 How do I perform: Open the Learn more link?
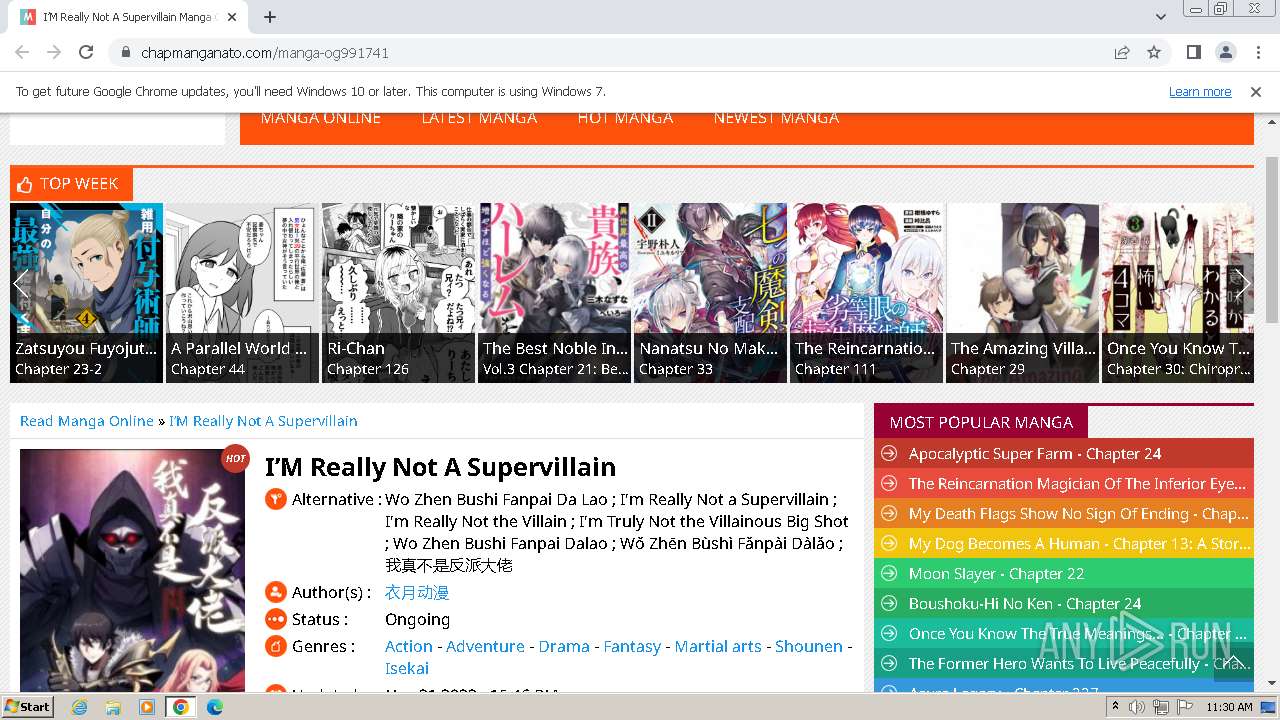point(1200,91)
